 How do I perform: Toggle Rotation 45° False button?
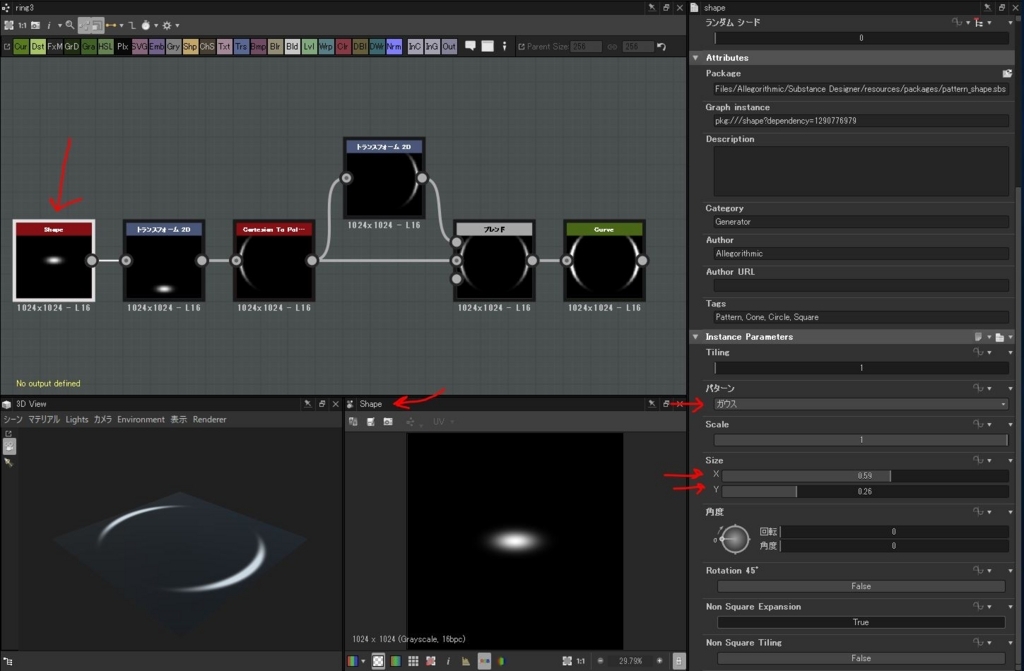point(861,586)
